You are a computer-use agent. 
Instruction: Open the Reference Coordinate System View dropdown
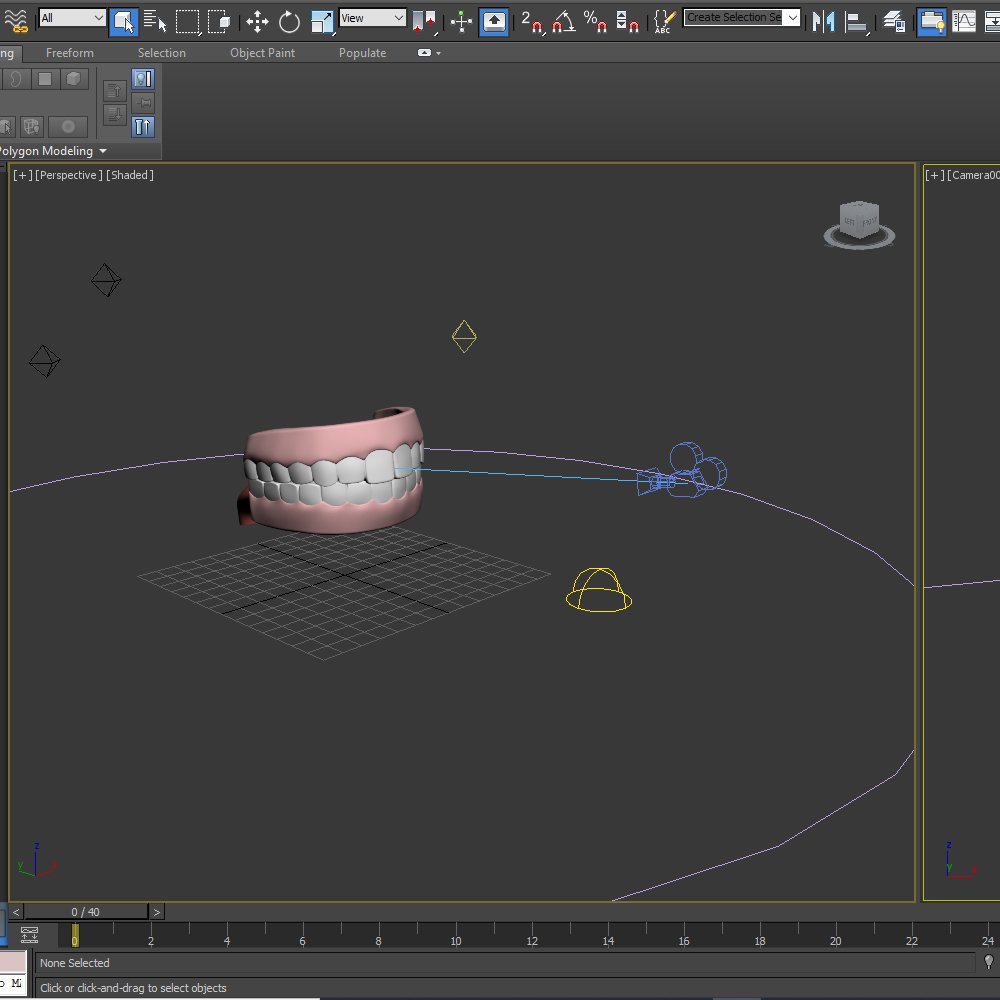click(x=372, y=17)
